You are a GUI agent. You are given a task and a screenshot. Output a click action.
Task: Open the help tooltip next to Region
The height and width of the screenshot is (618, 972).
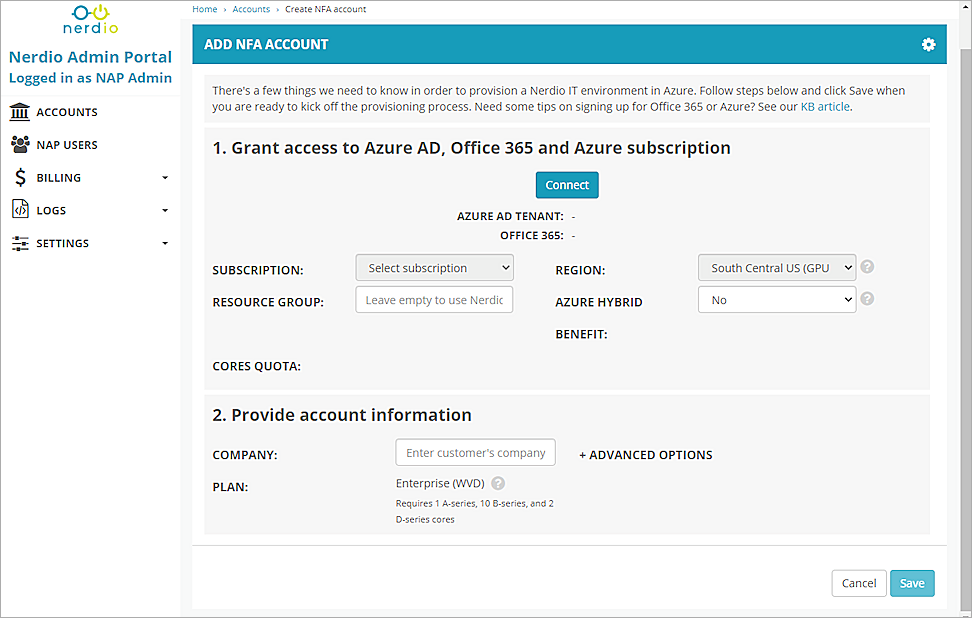click(866, 266)
